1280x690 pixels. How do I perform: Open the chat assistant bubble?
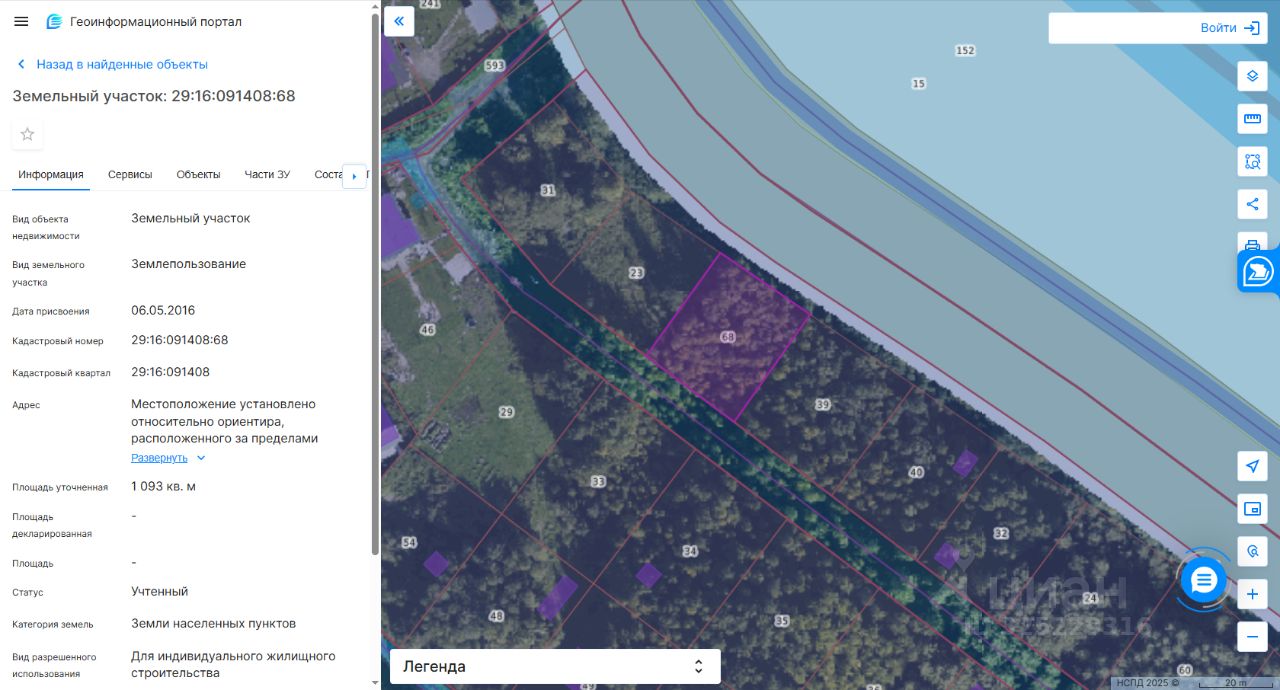coord(1203,579)
